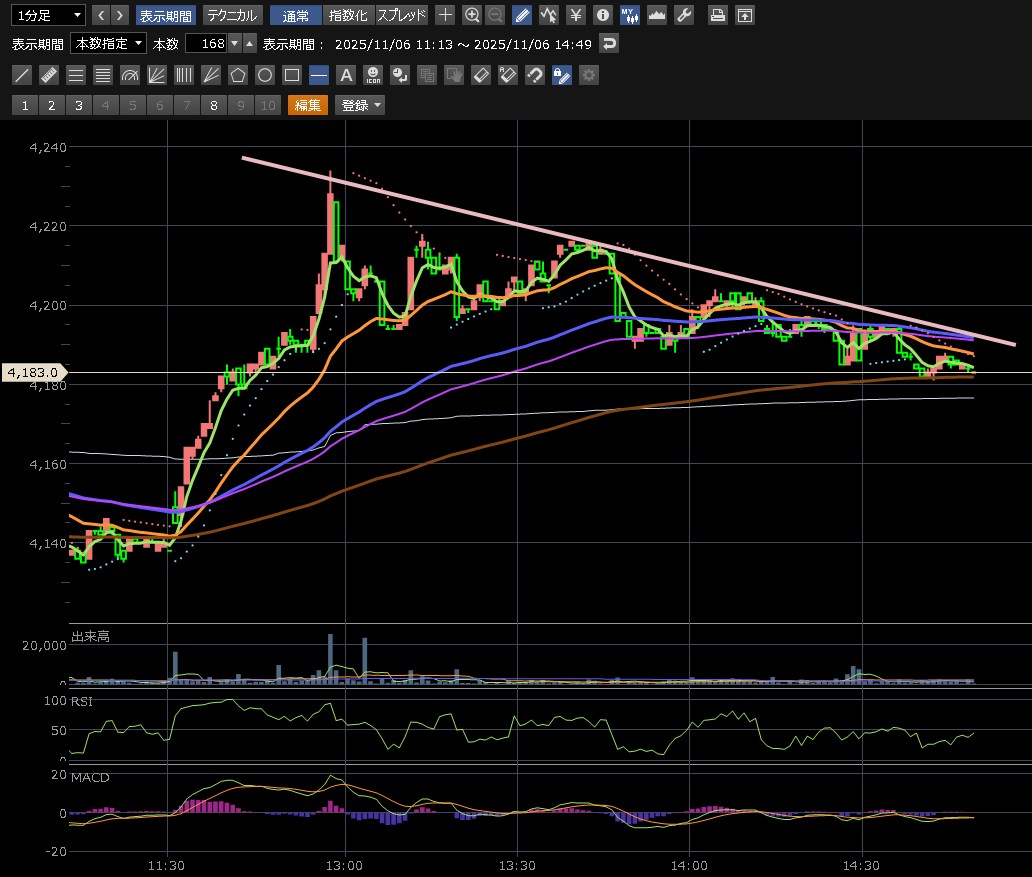Select the 指数化 chart mode
The image size is (1032, 877).
tap(349, 15)
